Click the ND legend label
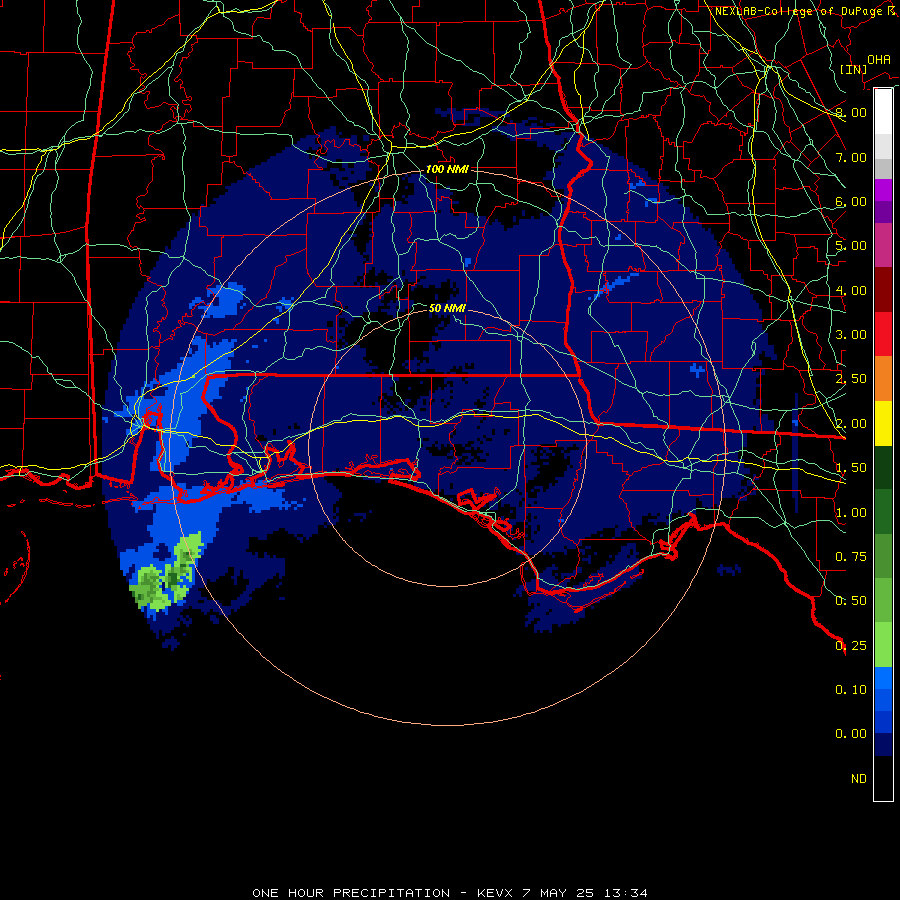 tap(859, 779)
